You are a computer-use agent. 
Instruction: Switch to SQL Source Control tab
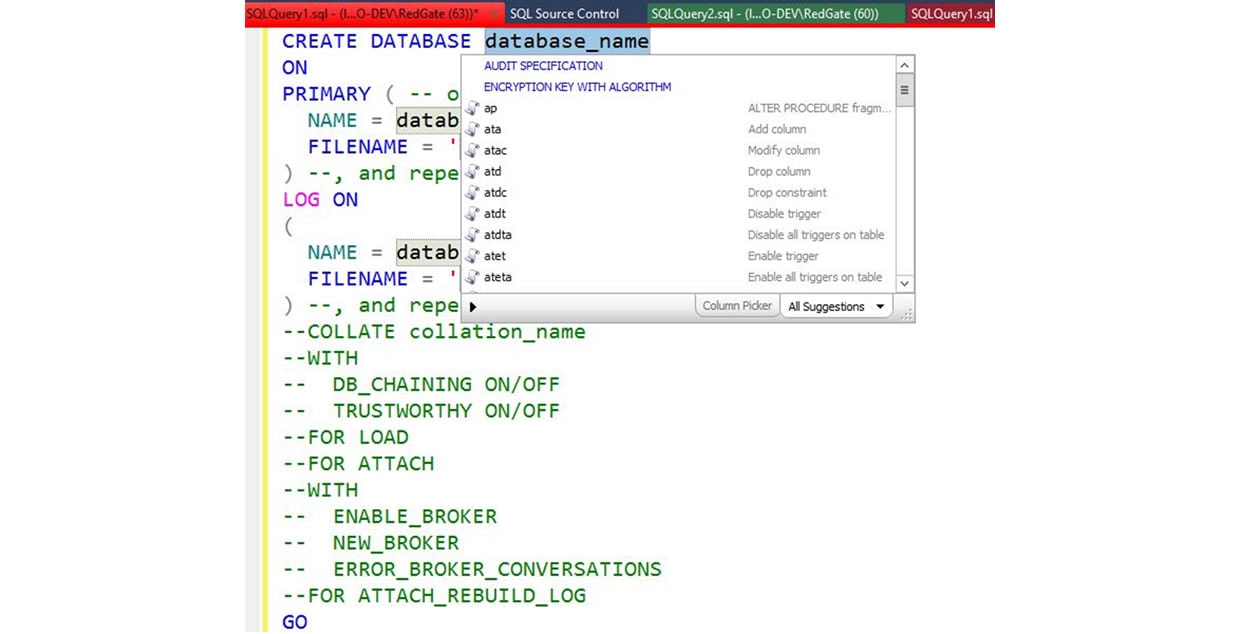(564, 14)
